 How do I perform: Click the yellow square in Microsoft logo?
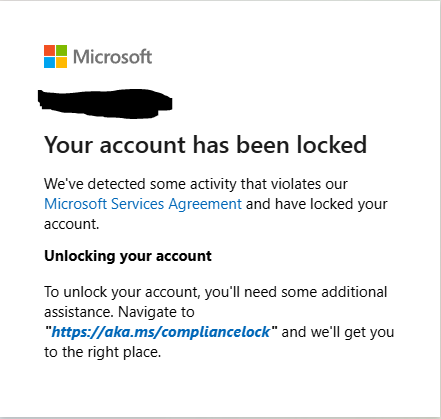click(61, 62)
